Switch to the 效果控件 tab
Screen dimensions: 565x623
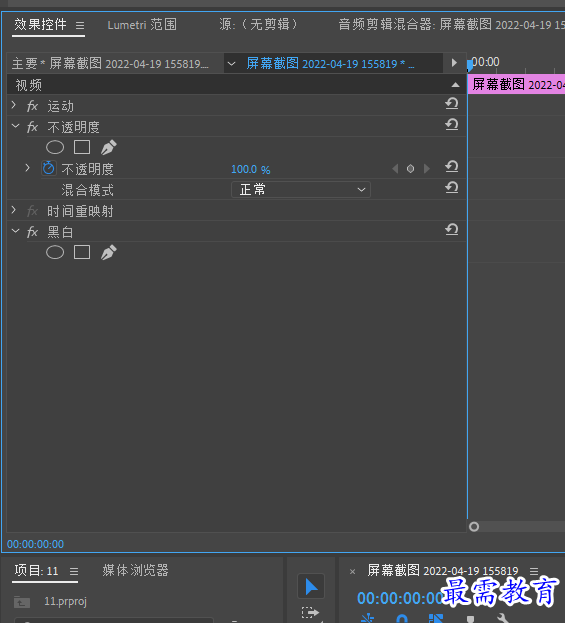pos(40,25)
